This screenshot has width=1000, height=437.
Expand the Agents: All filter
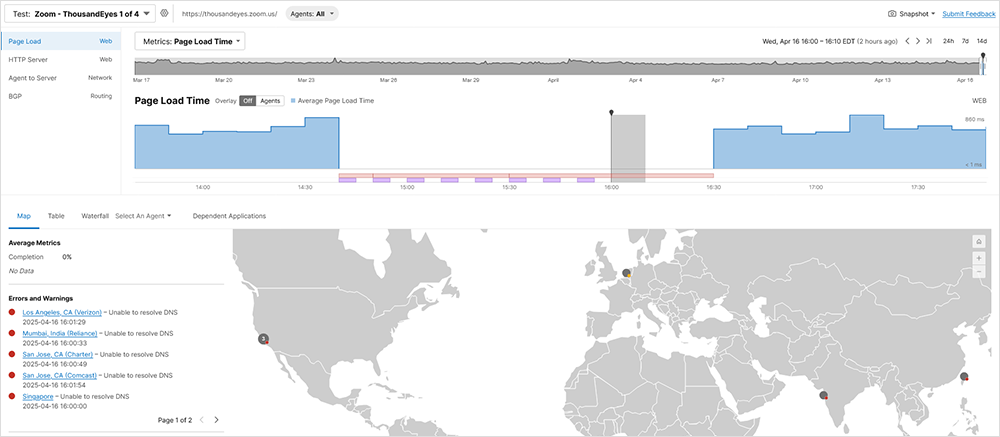(x=312, y=14)
